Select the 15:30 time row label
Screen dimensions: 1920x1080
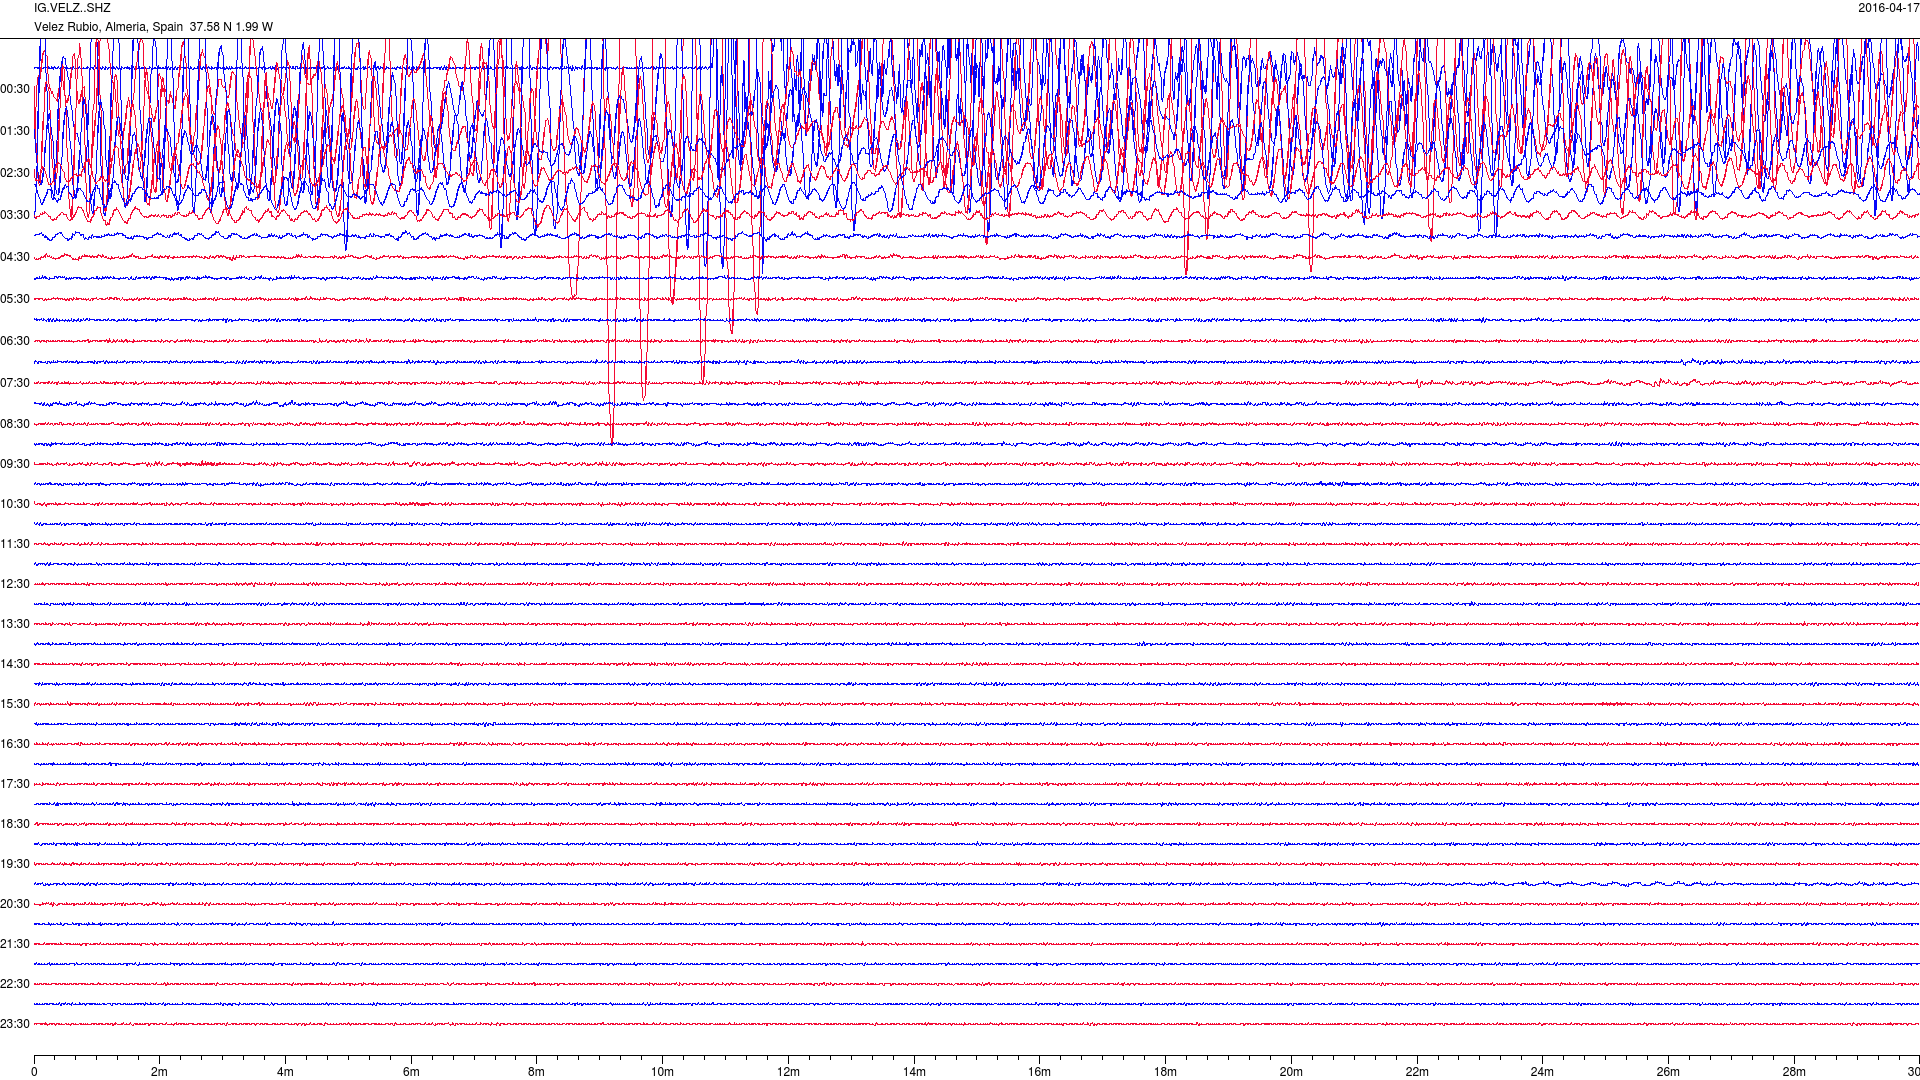click(15, 704)
